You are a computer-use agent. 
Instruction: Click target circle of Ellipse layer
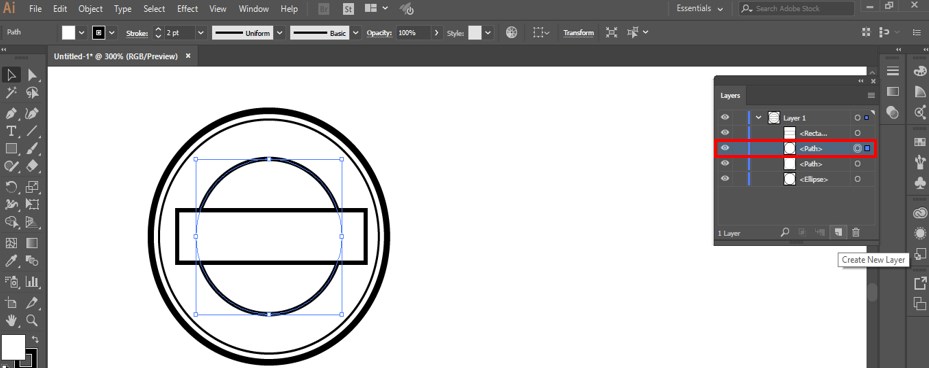click(857, 179)
